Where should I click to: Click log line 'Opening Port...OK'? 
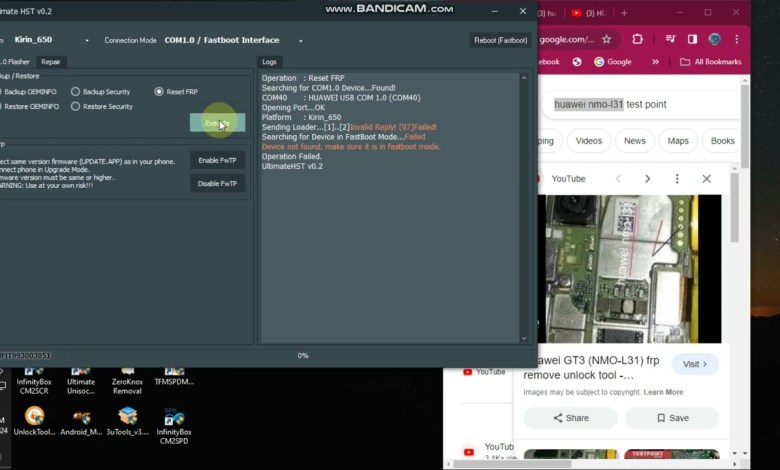[x=293, y=107]
